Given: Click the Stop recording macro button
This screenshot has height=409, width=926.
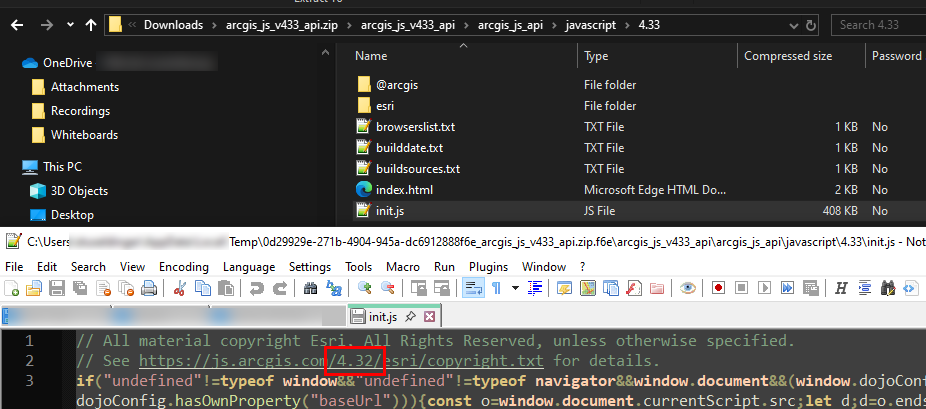Looking at the screenshot, I should 742,288.
